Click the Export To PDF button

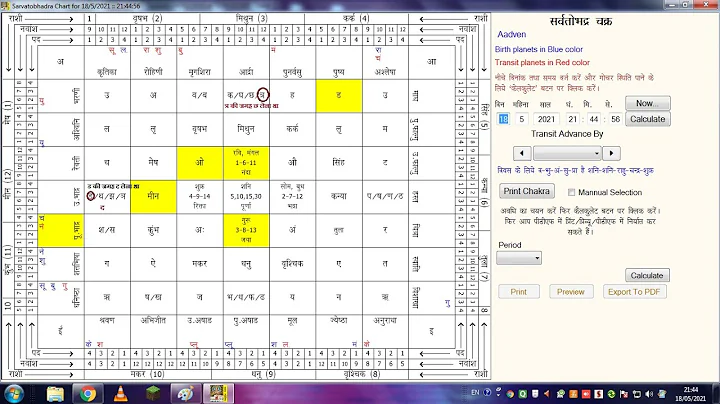point(634,292)
